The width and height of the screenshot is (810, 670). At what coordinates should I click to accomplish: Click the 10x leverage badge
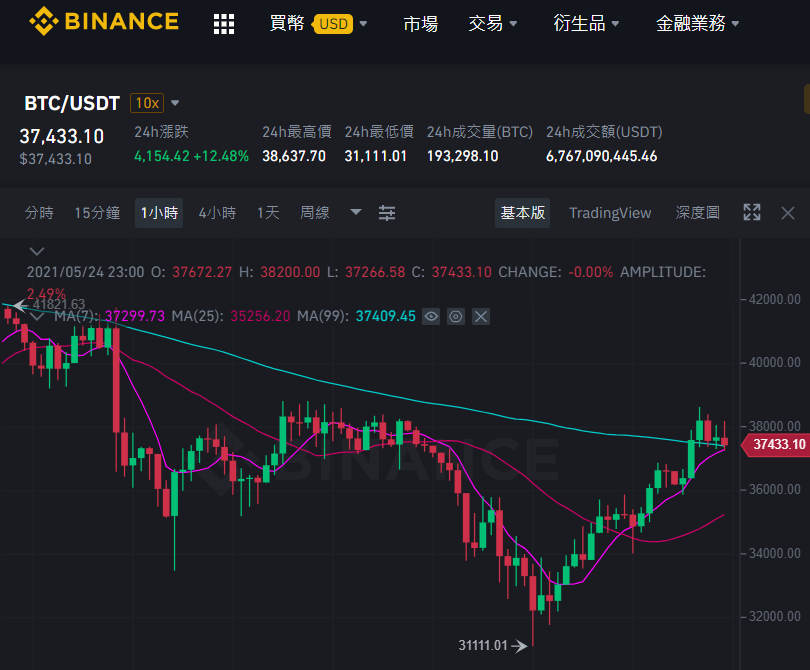(147, 103)
